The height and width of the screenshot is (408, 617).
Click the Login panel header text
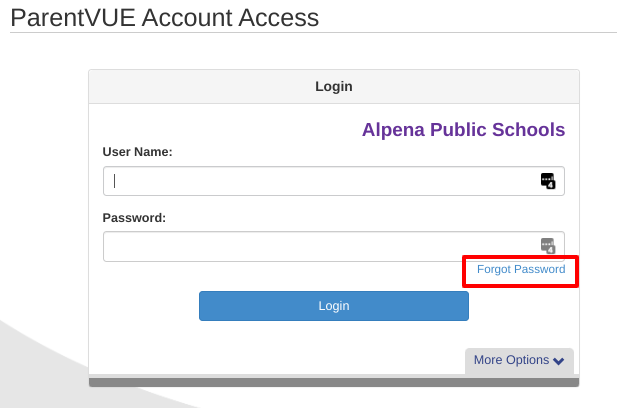tap(334, 87)
